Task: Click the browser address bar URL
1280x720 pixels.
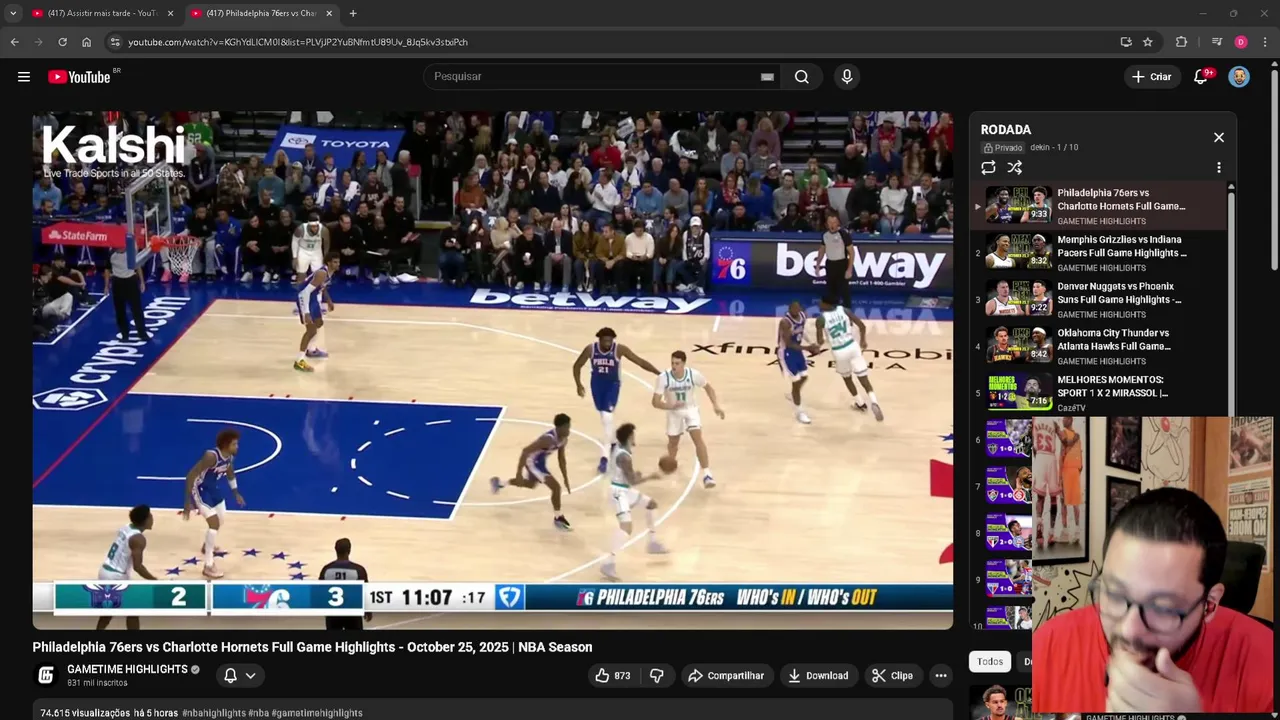Action: tap(298, 42)
